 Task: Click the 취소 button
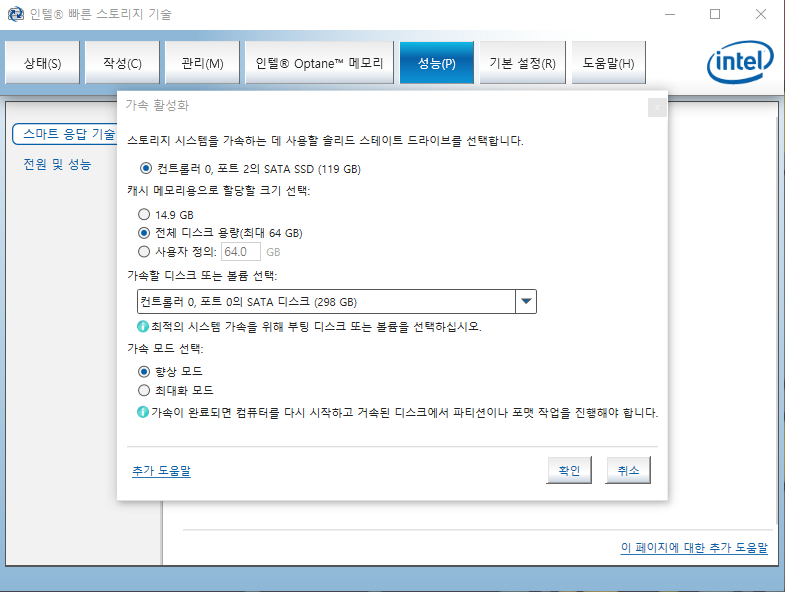tap(628, 470)
